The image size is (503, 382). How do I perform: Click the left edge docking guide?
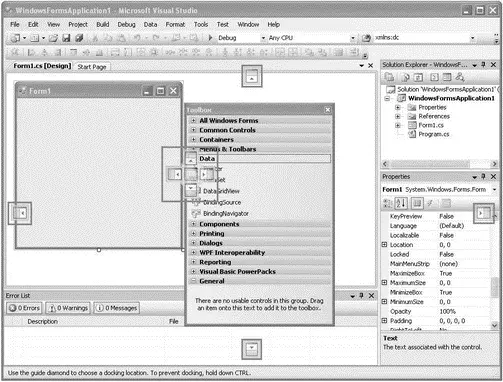point(20,213)
